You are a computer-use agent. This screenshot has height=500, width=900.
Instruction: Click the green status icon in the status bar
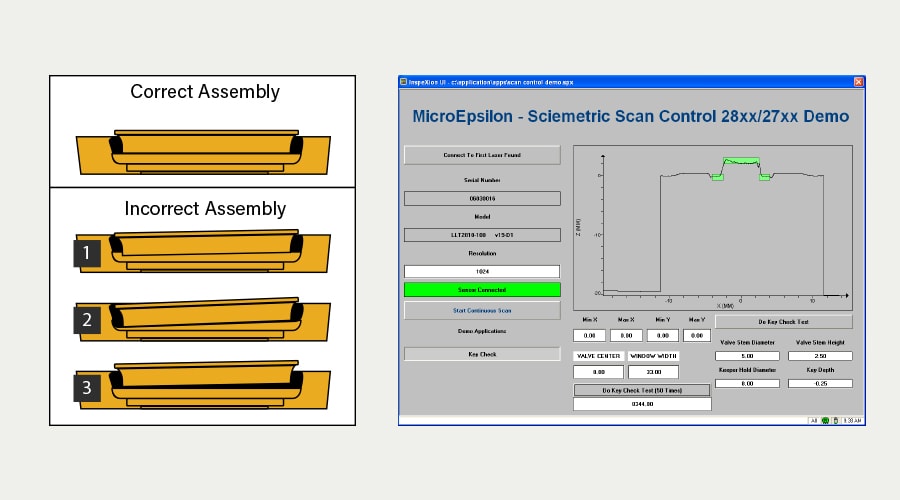click(x=825, y=421)
